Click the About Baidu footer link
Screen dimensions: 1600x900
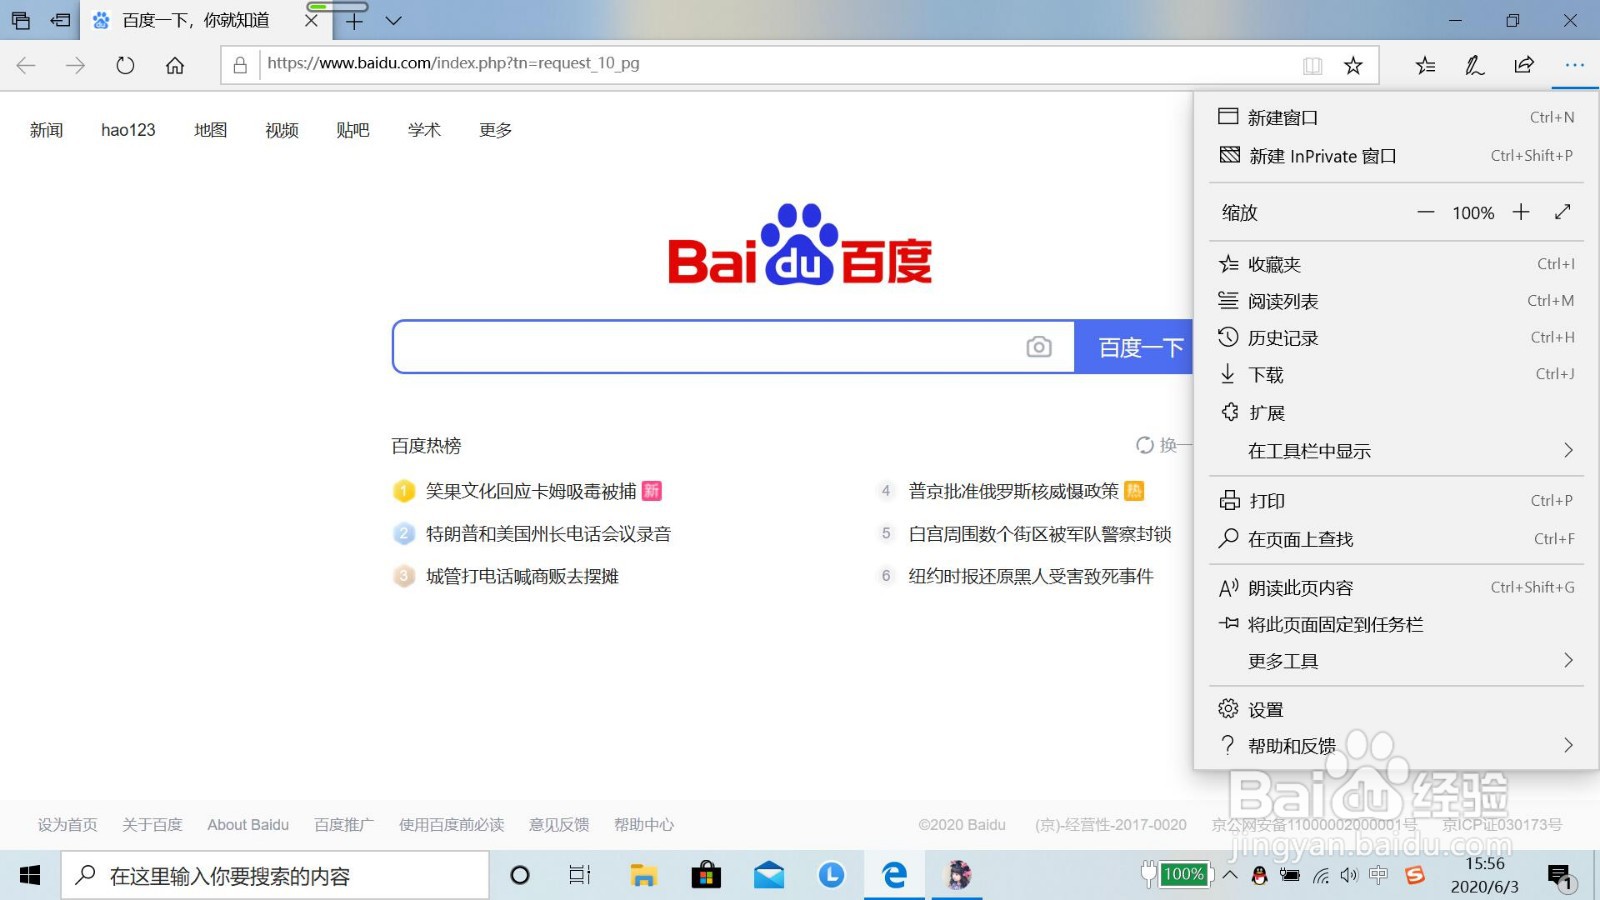pyautogui.click(x=248, y=825)
